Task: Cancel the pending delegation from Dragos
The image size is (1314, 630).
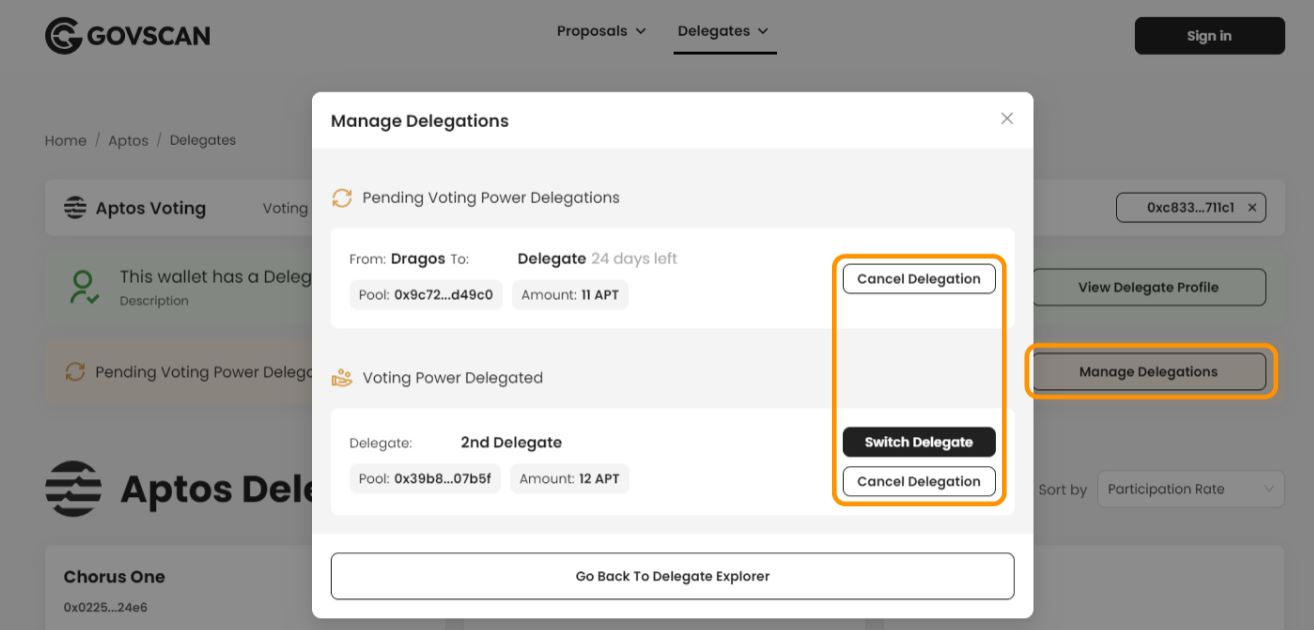Action: (x=918, y=278)
